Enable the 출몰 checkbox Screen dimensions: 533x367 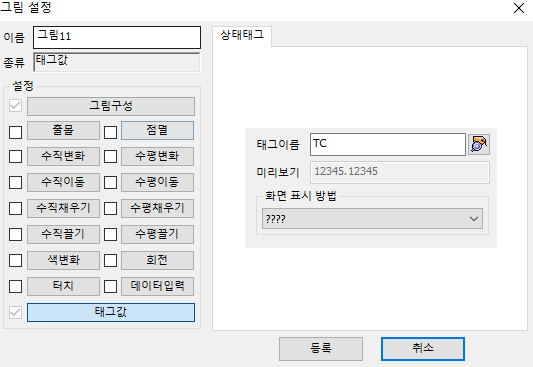tap(15, 132)
